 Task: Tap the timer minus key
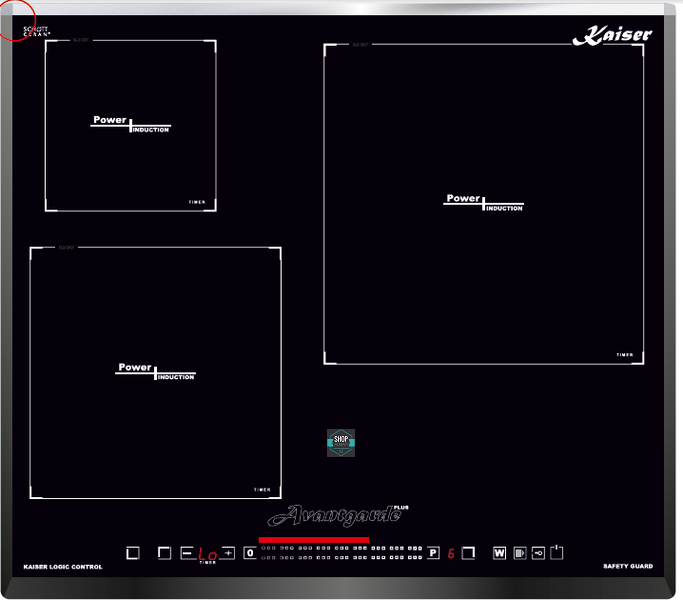(187, 553)
